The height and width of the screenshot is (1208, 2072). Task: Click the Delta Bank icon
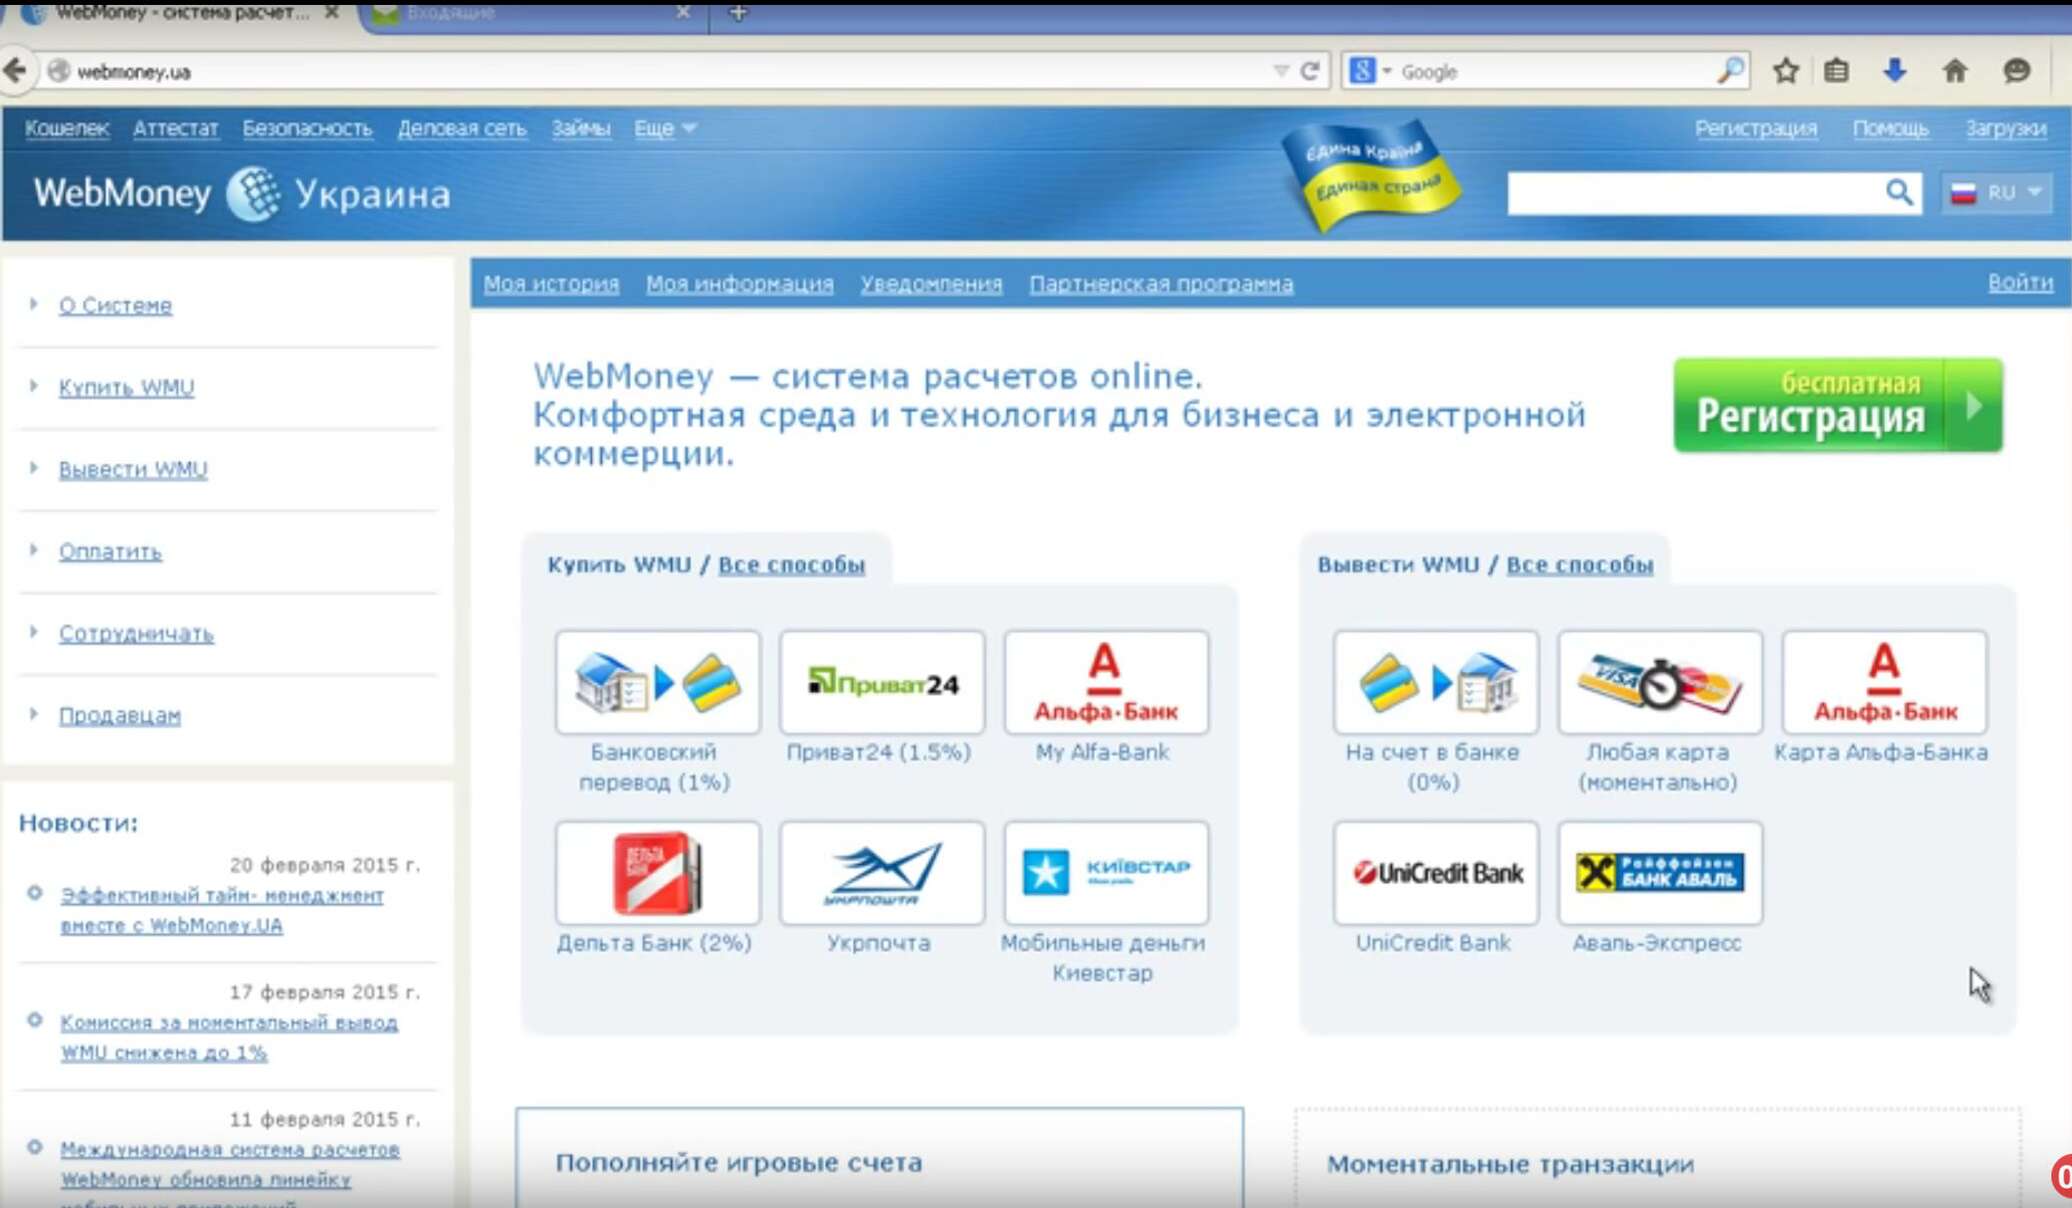657,873
